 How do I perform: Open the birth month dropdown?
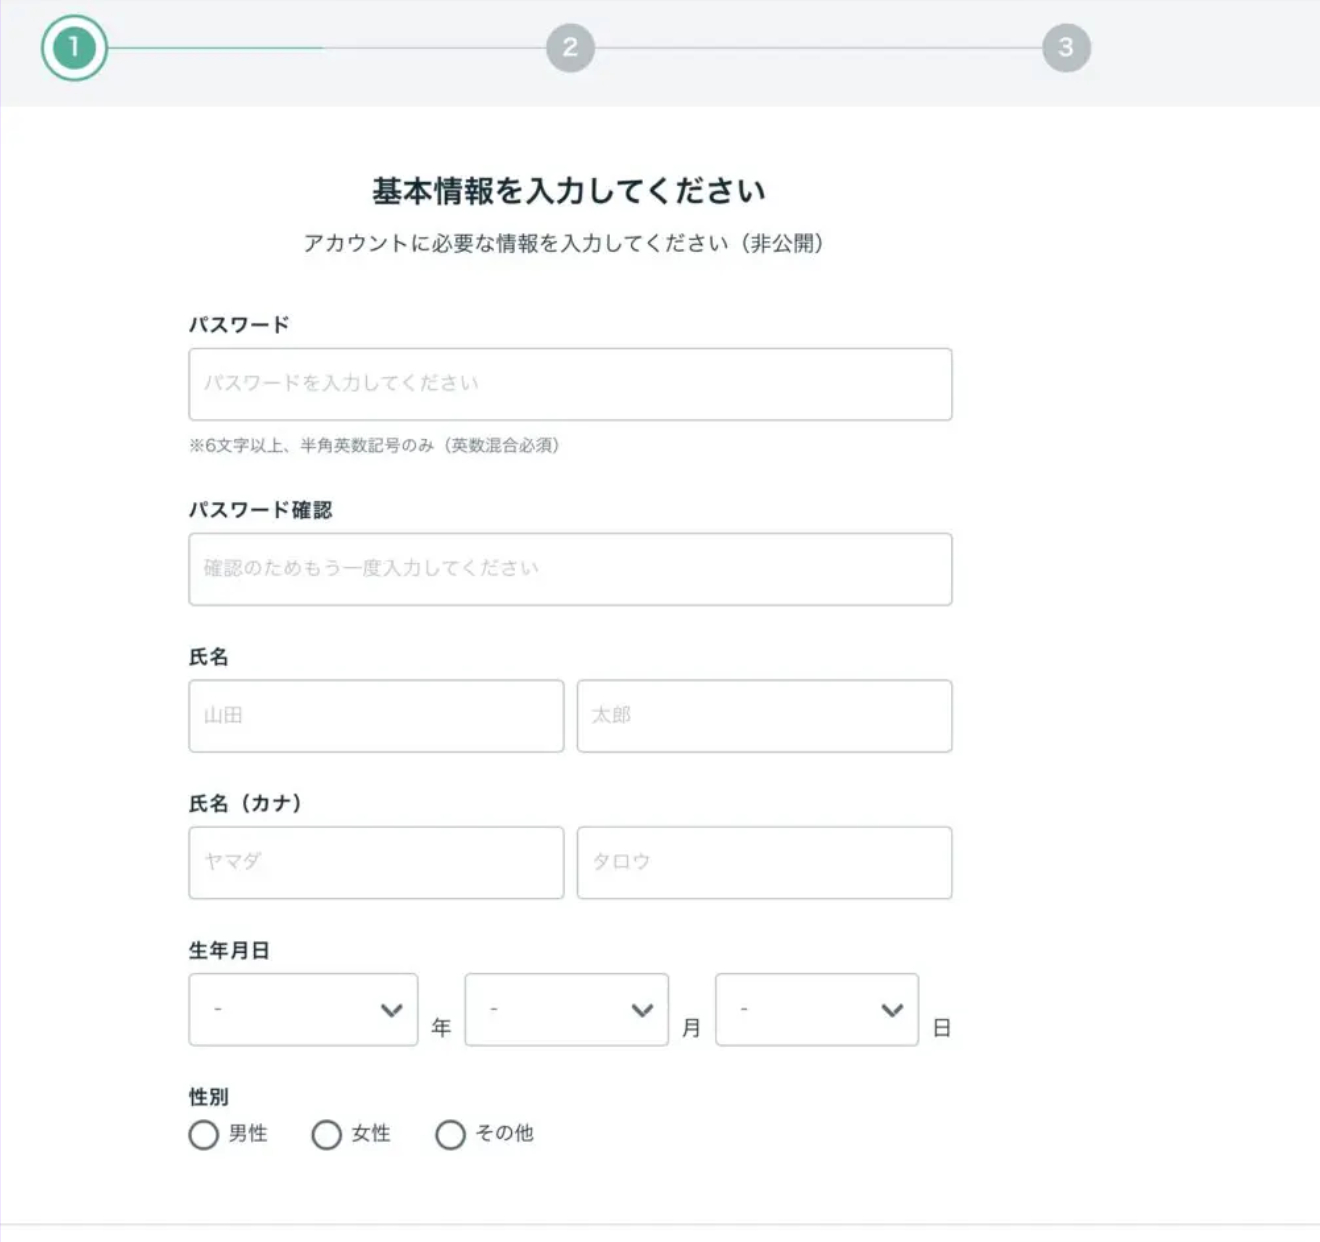566,1010
